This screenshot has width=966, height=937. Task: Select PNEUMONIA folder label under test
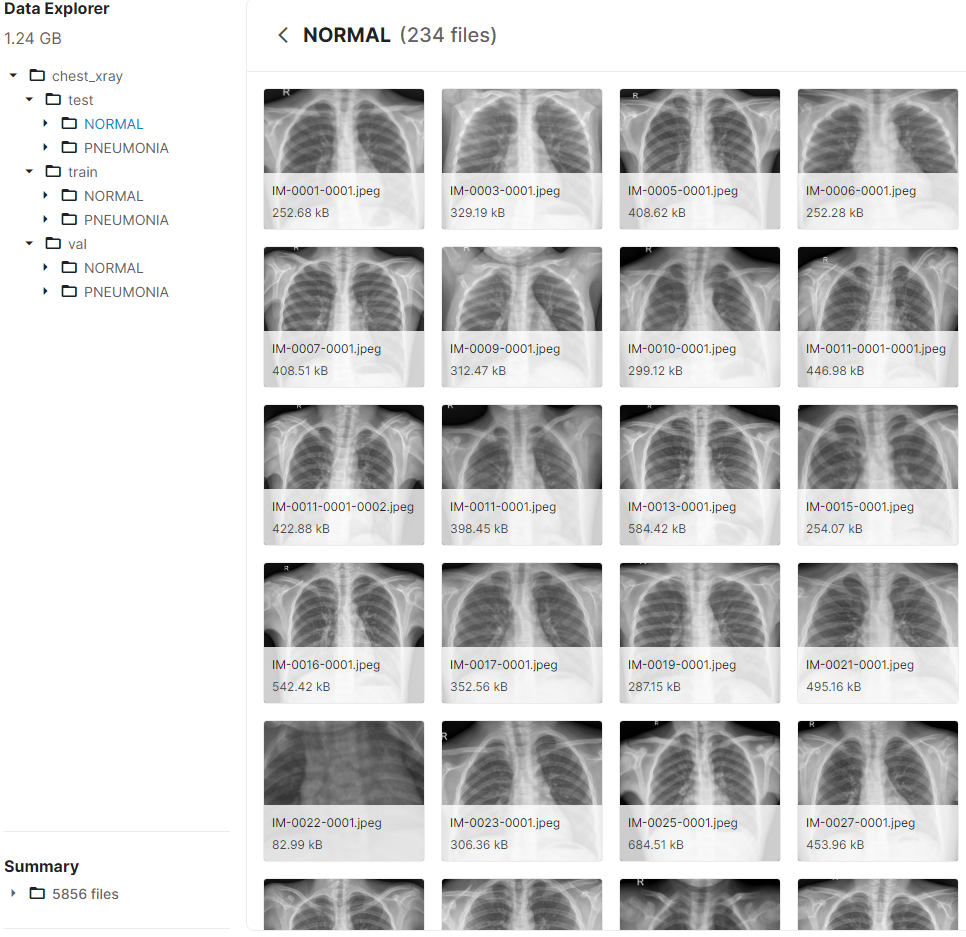point(126,148)
